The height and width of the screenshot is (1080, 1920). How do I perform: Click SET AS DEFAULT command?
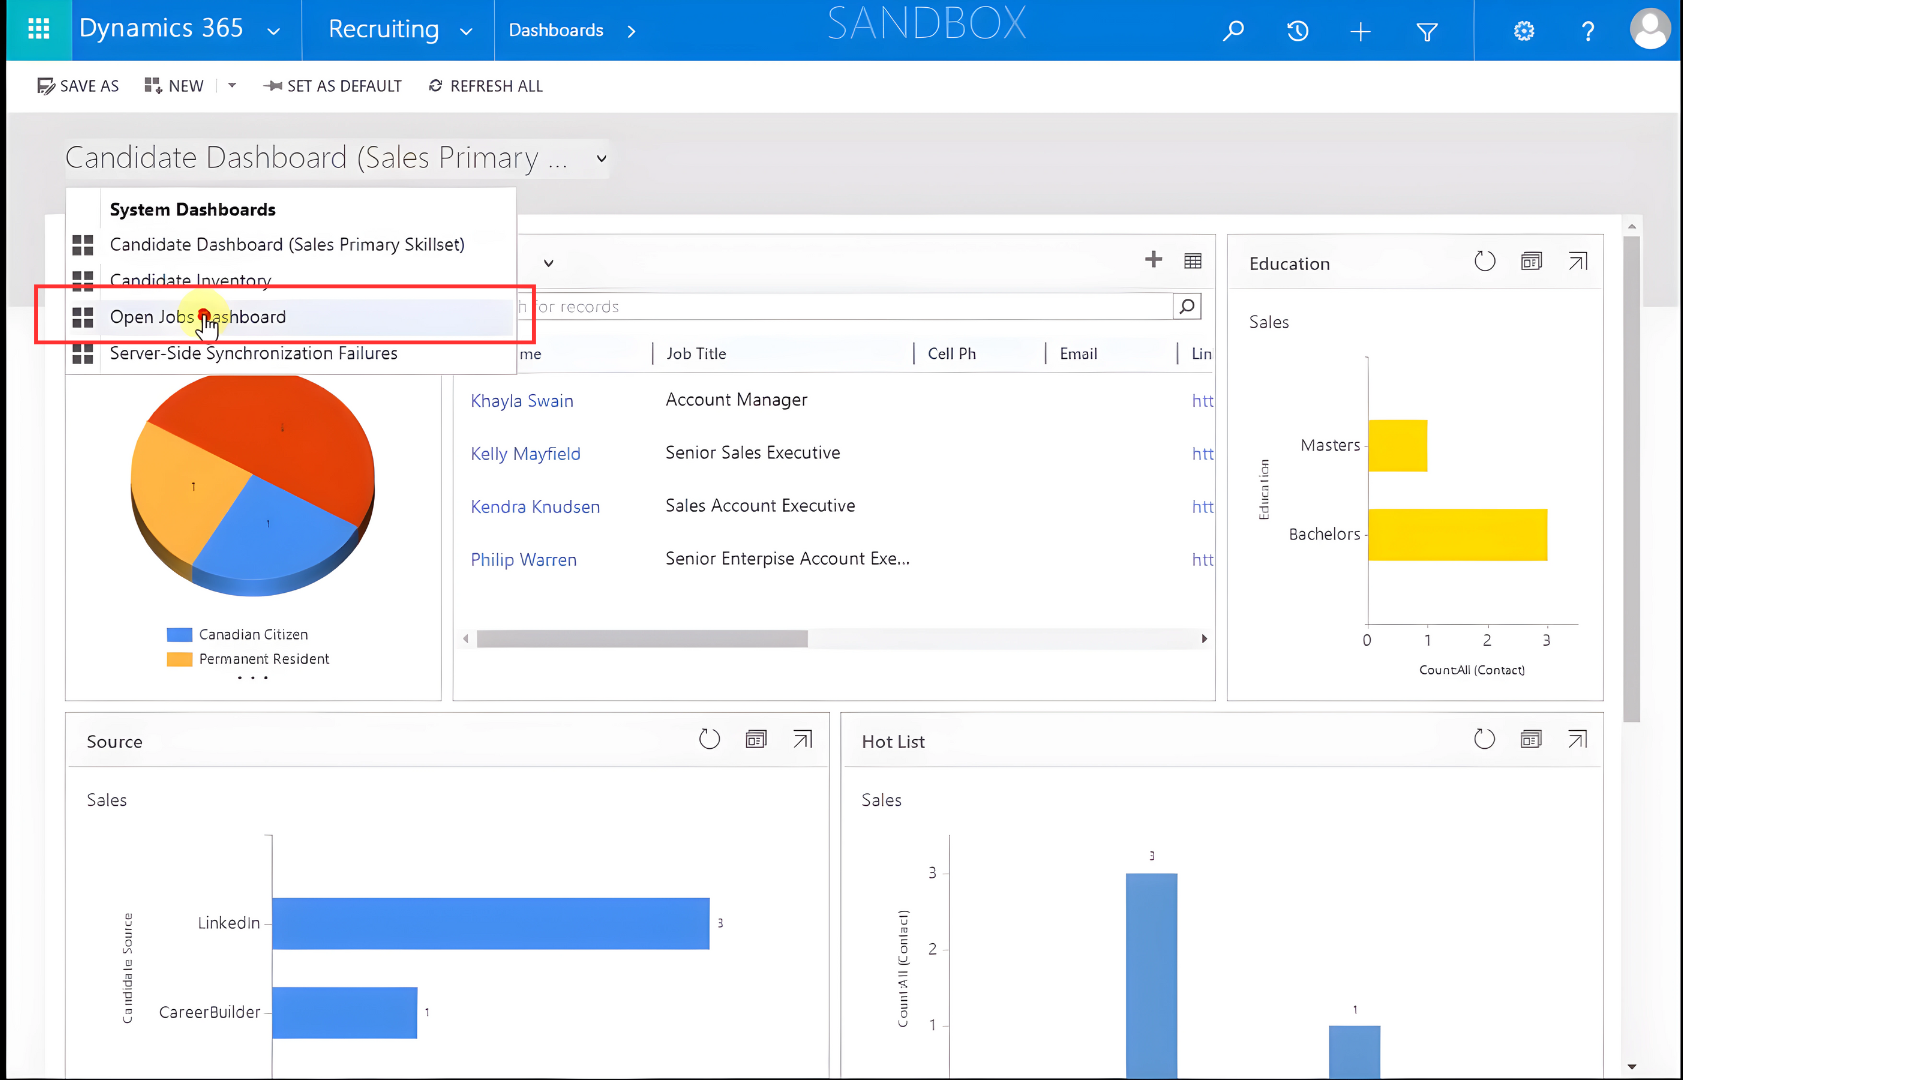[333, 86]
